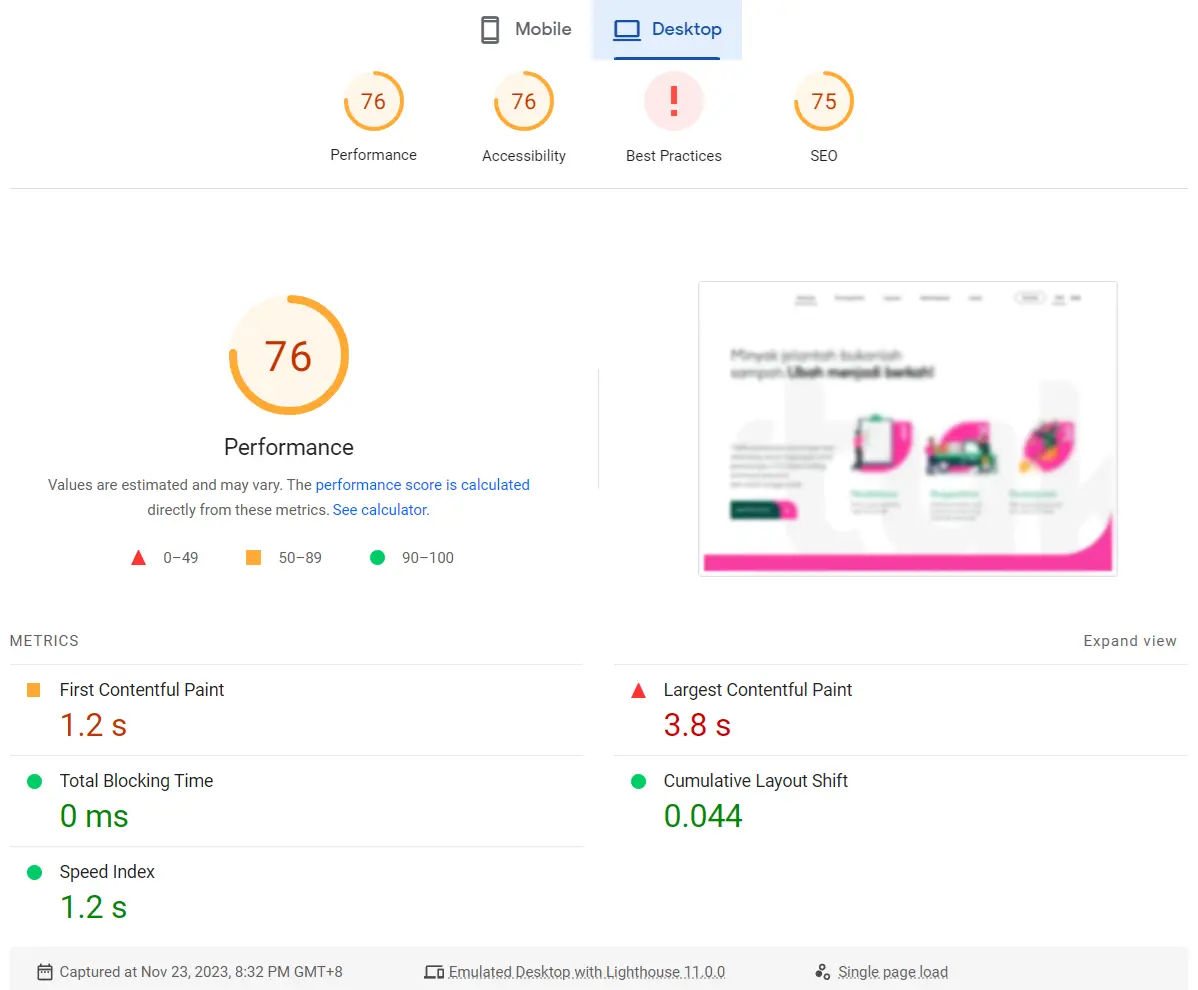Click 'Emulated Desktop with Lighthouse 11.0.0'
This screenshot has width=1198, height=990.
(x=587, y=972)
